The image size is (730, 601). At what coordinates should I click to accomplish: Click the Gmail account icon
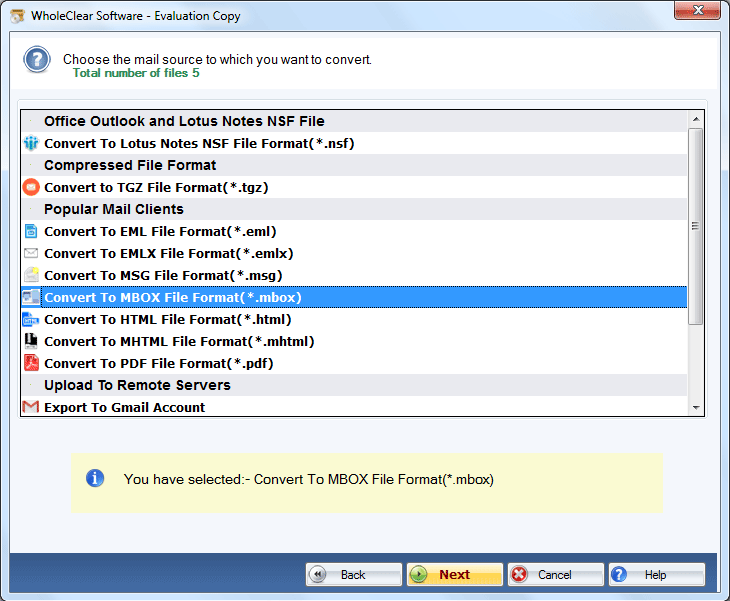click(31, 407)
